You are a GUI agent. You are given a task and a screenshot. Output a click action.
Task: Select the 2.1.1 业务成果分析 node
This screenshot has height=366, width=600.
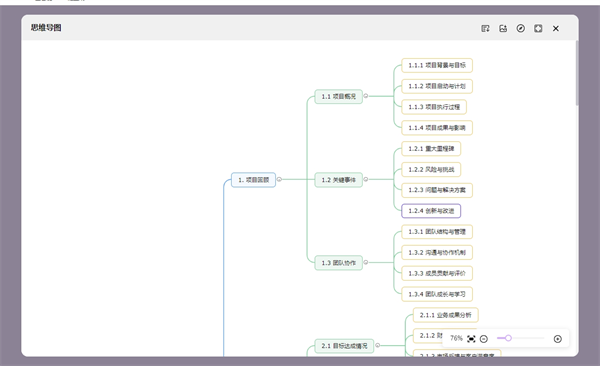(x=445, y=315)
